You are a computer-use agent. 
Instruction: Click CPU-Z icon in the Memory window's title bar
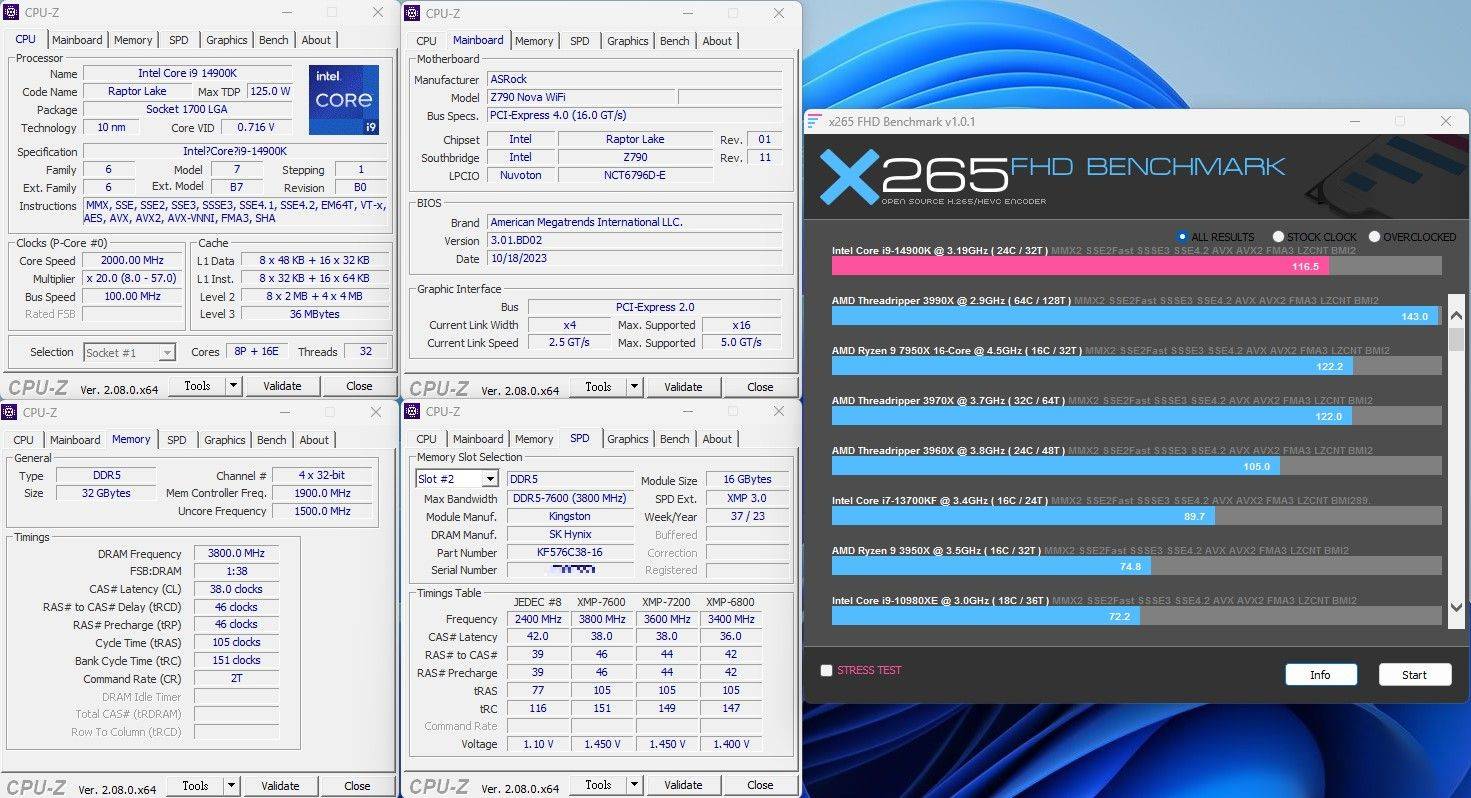(x=10, y=412)
